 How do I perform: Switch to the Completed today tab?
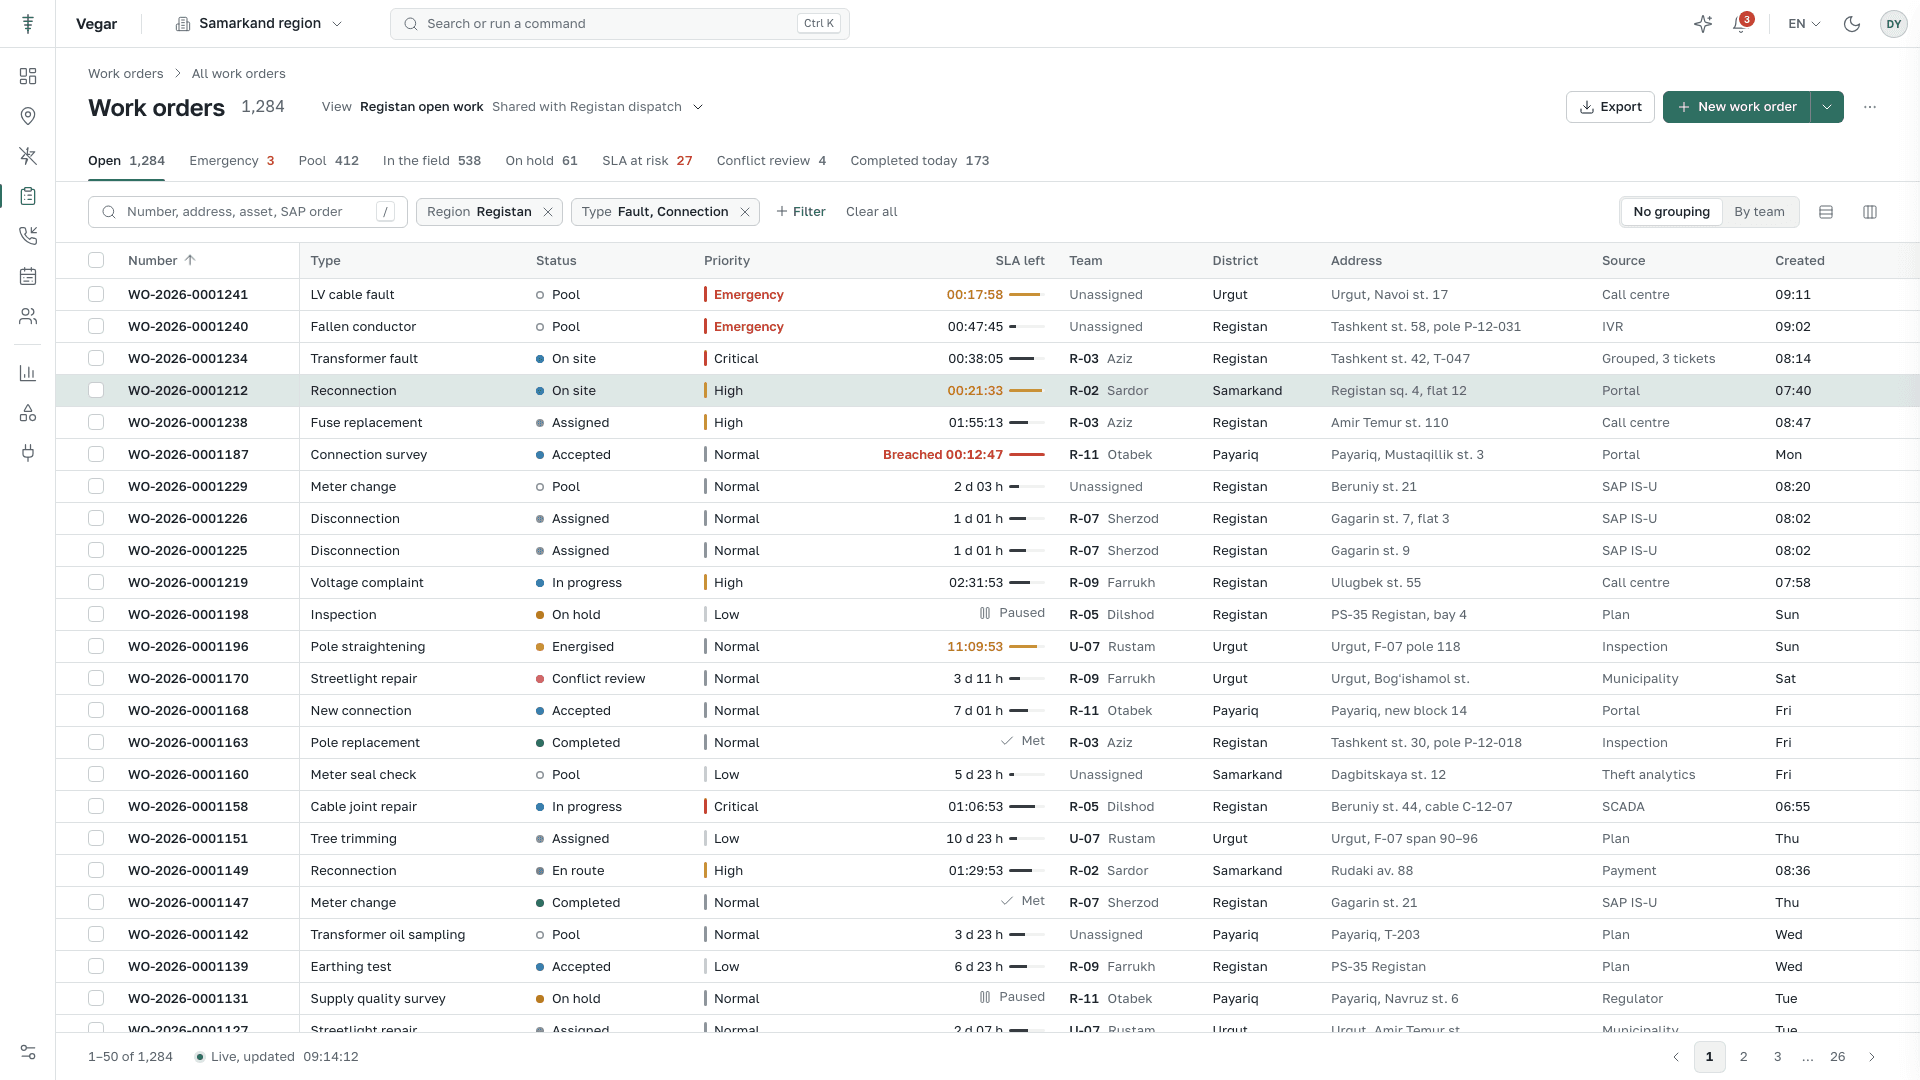click(x=919, y=161)
